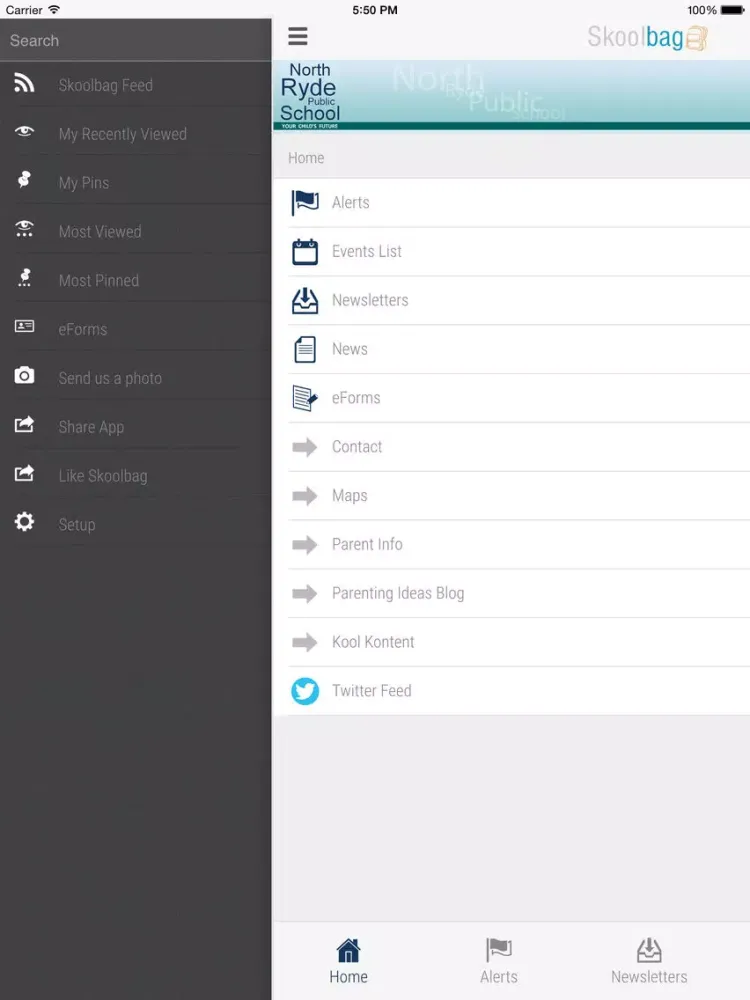Click the News document icon

(x=305, y=349)
